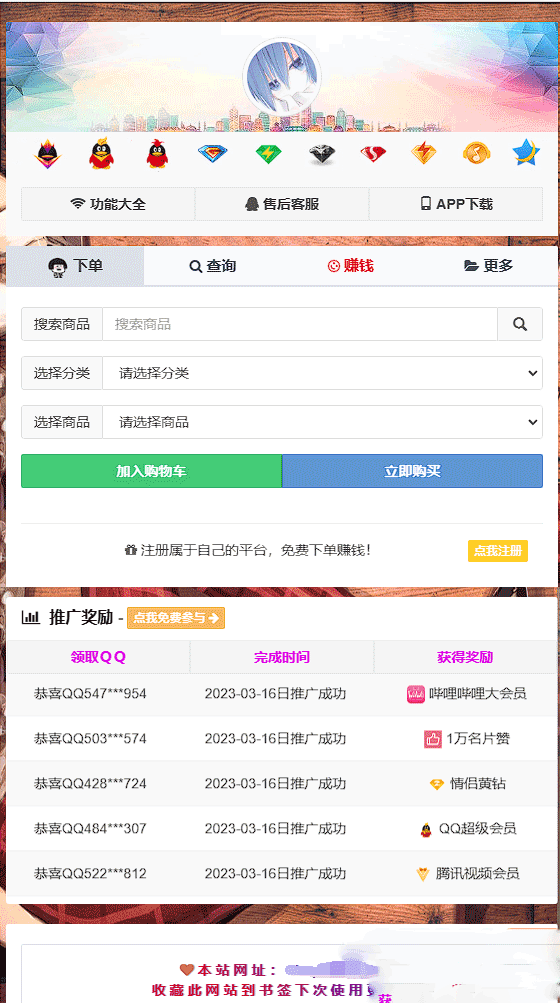Click the green lightning diamond icon

[x=269, y=154]
